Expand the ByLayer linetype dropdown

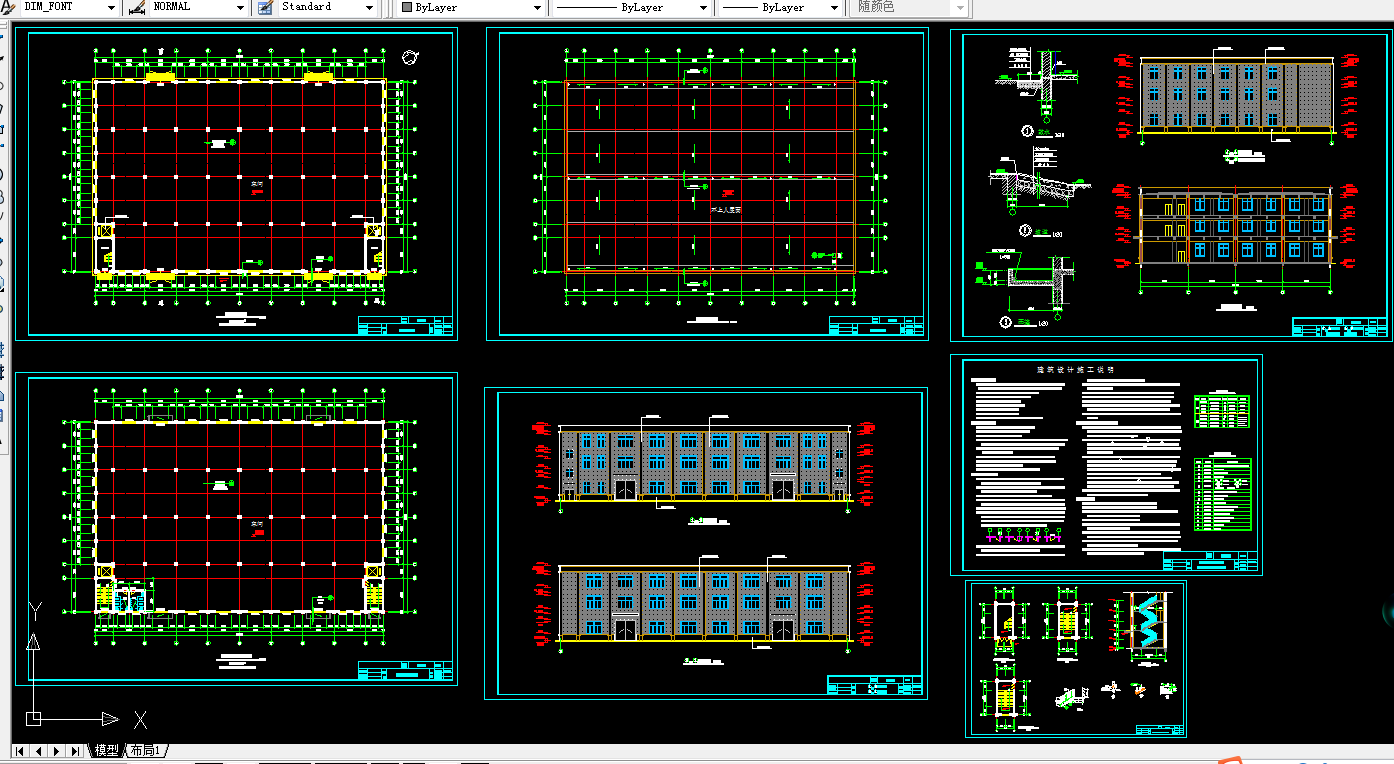[x=703, y=8]
